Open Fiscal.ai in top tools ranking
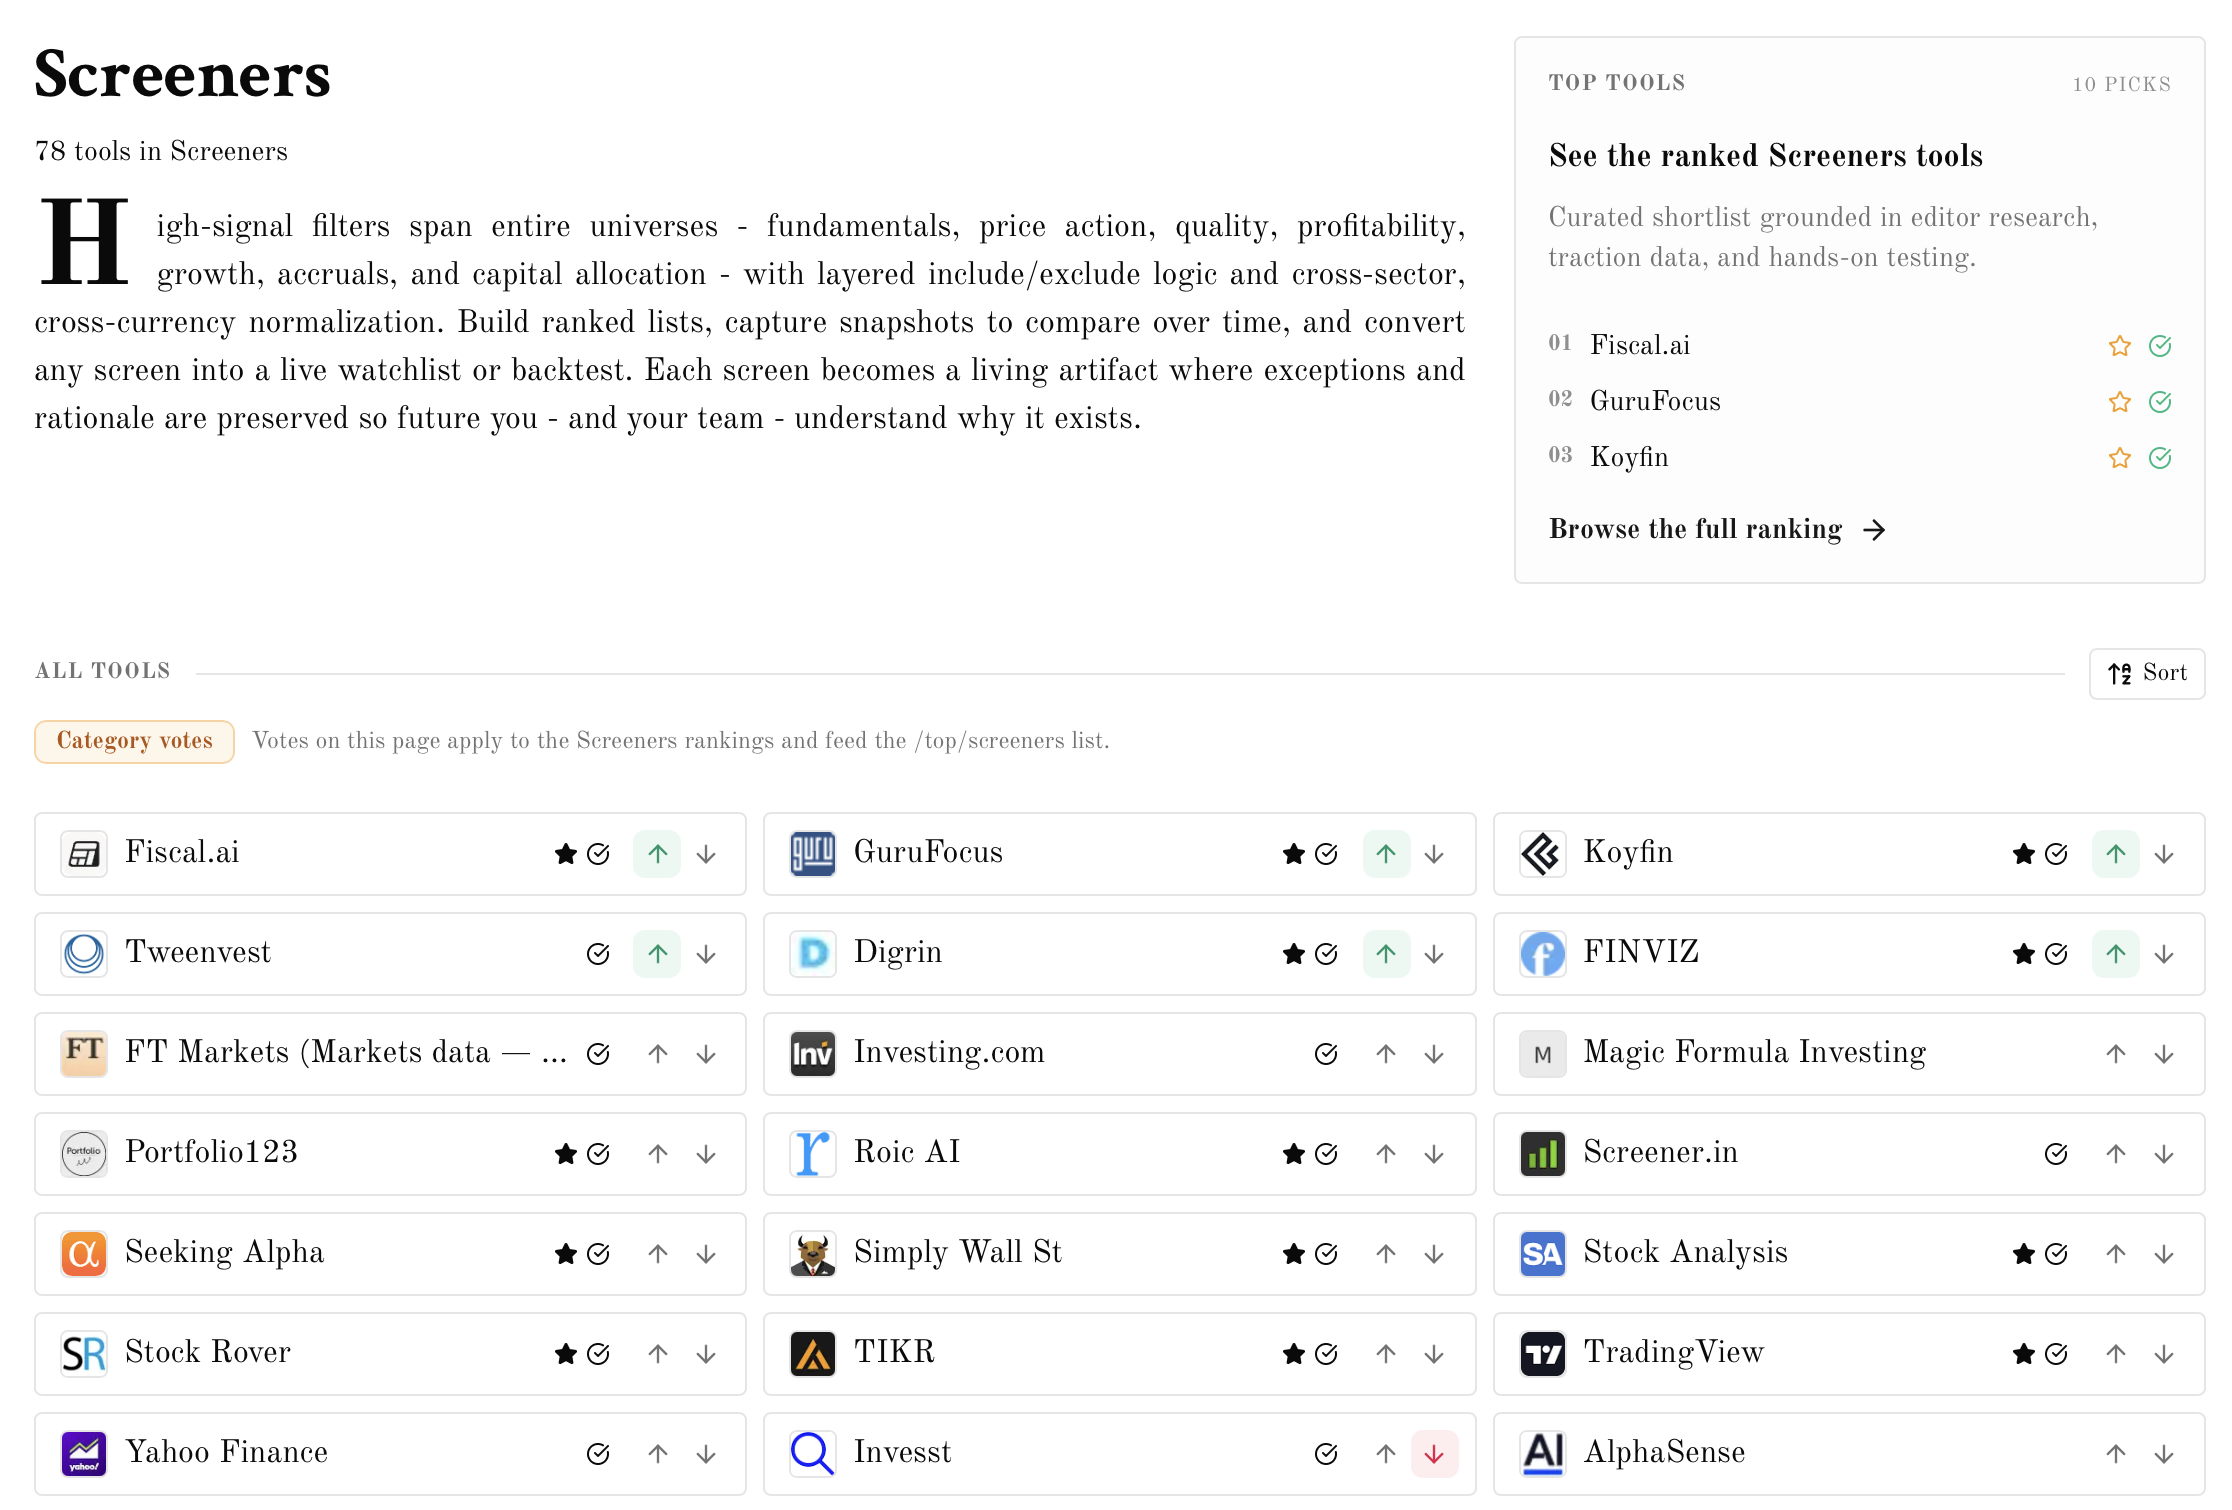The image size is (2232, 1510). point(1640,345)
